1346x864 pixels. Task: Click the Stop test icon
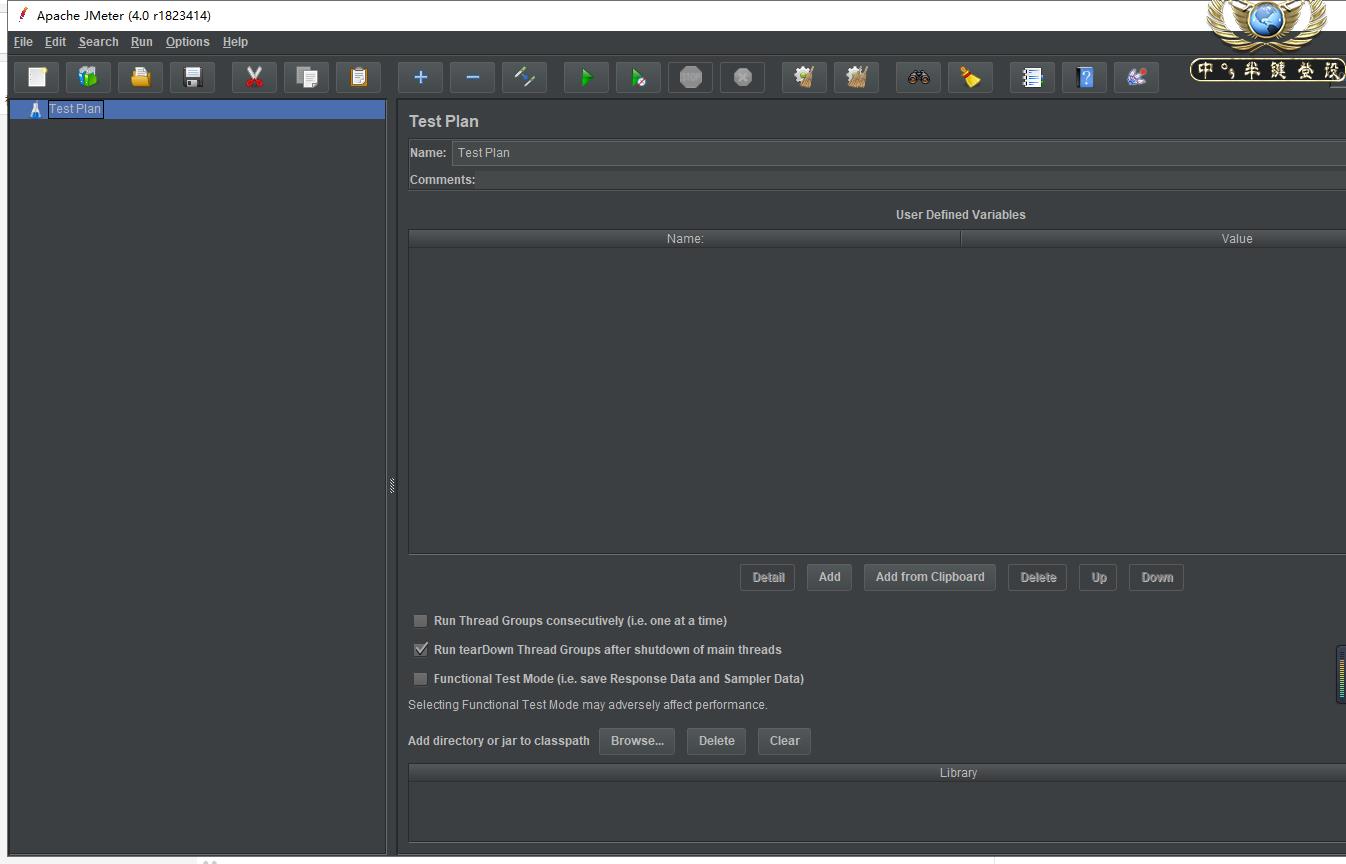point(691,77)
